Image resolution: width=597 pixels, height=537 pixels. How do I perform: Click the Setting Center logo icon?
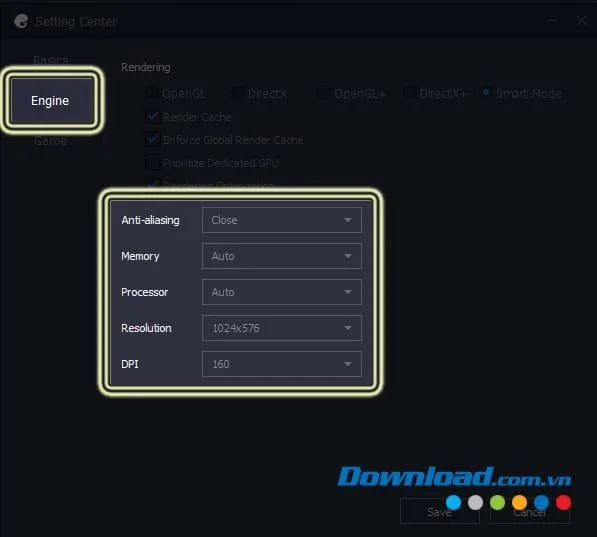coord(21,21)
